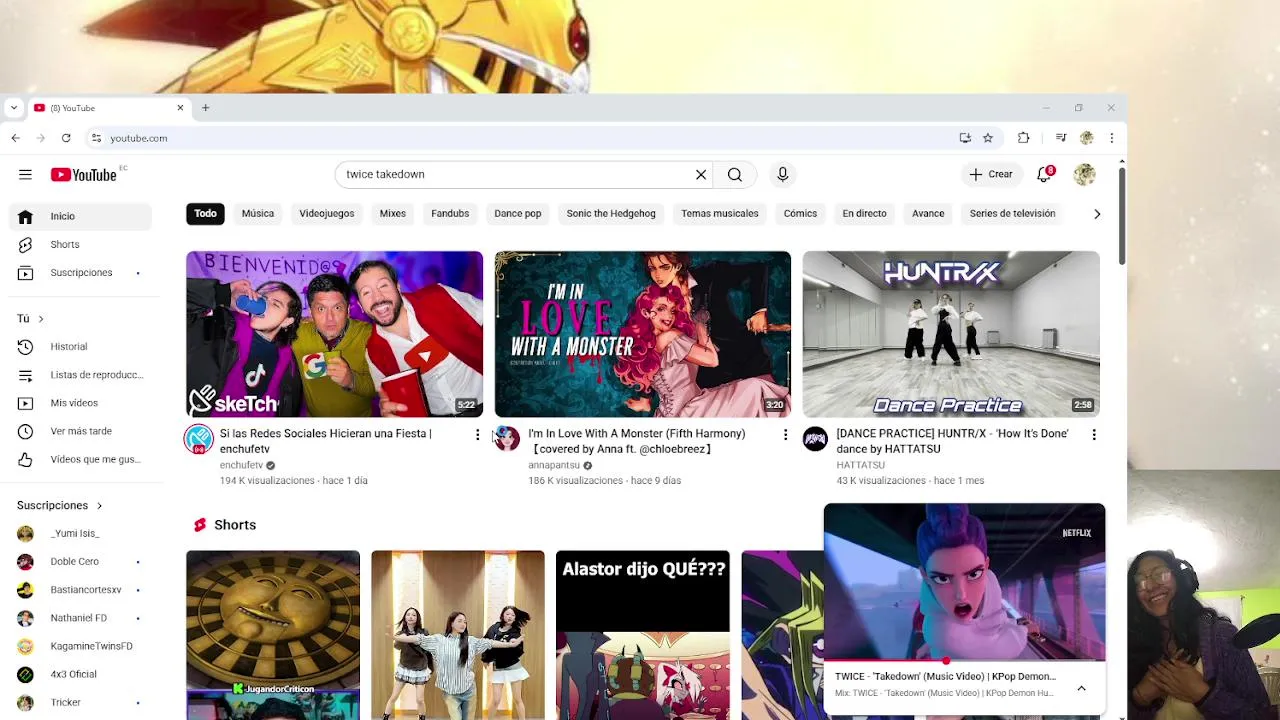This screenshot has height=720, width=1280.
Task: Expand the TWICE Takedown miniplayer
Action: [x=1081, y=688]
